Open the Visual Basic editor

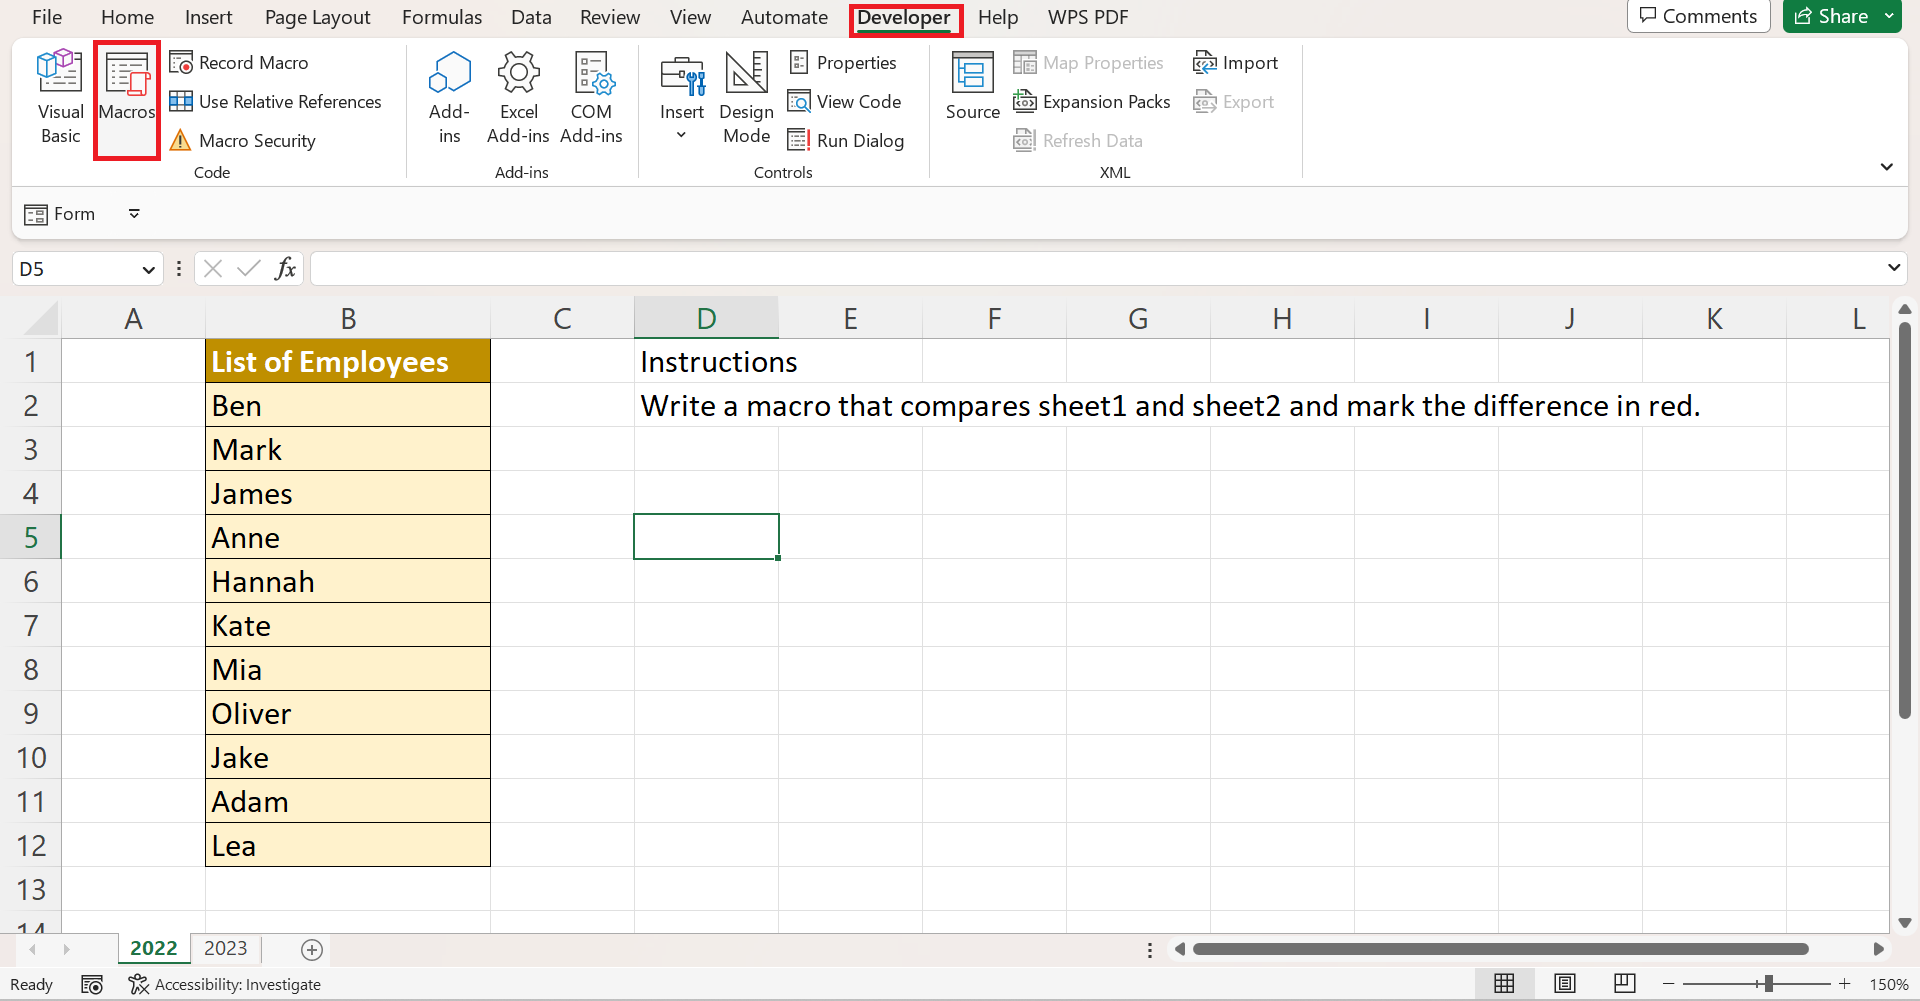pos(60,97)
